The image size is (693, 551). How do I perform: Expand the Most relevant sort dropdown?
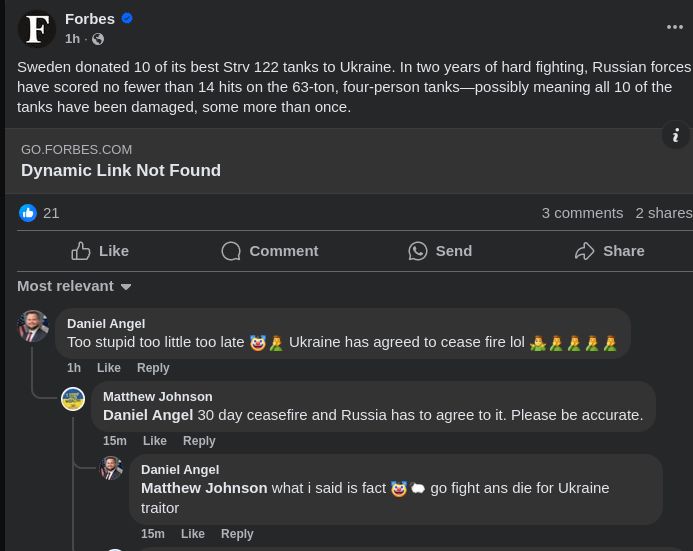coord(74,286)
